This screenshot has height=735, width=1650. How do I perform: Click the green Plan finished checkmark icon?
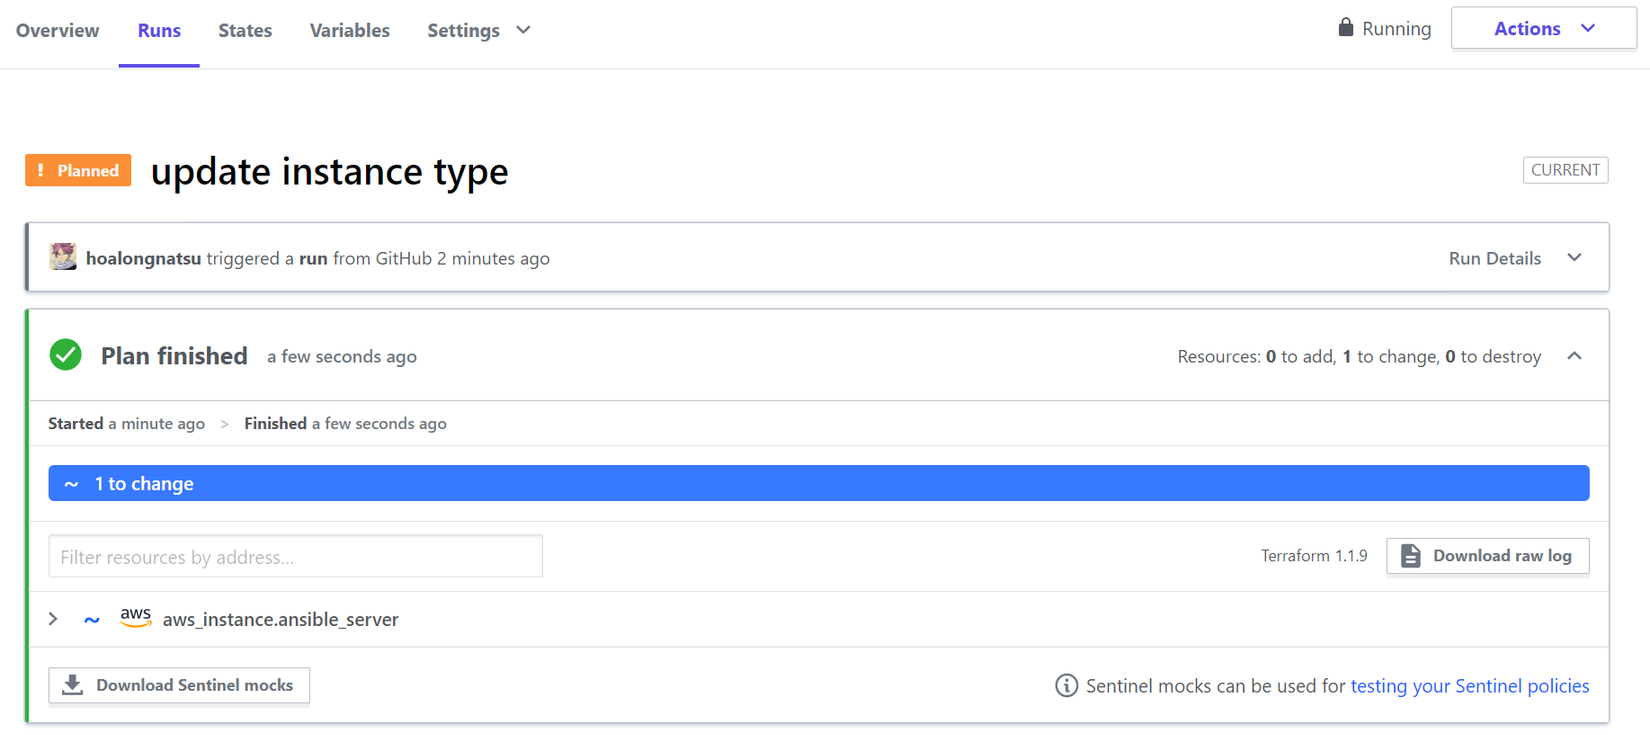pos(66,355)
